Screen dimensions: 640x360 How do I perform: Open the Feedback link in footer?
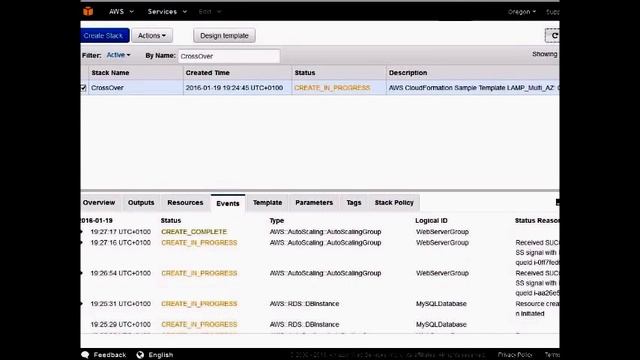(110, 355)
